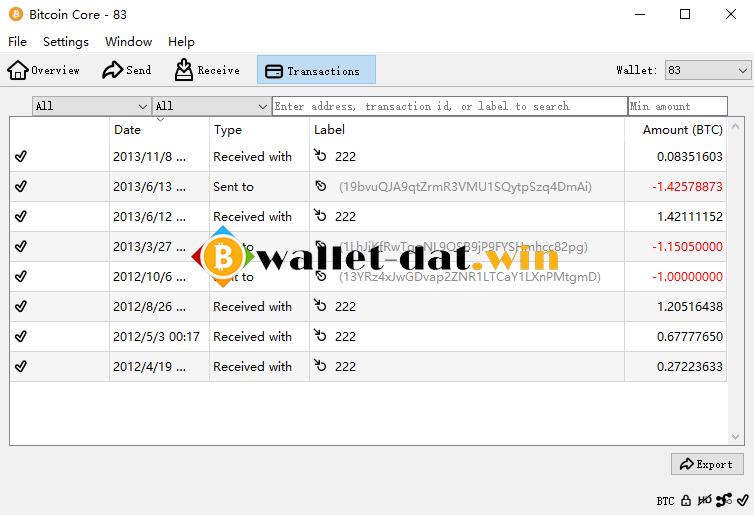Viewport: 754px width, 515px height.
Task: Click scrollbar down arrow of transaction list
Action: [x=735, y=437]
